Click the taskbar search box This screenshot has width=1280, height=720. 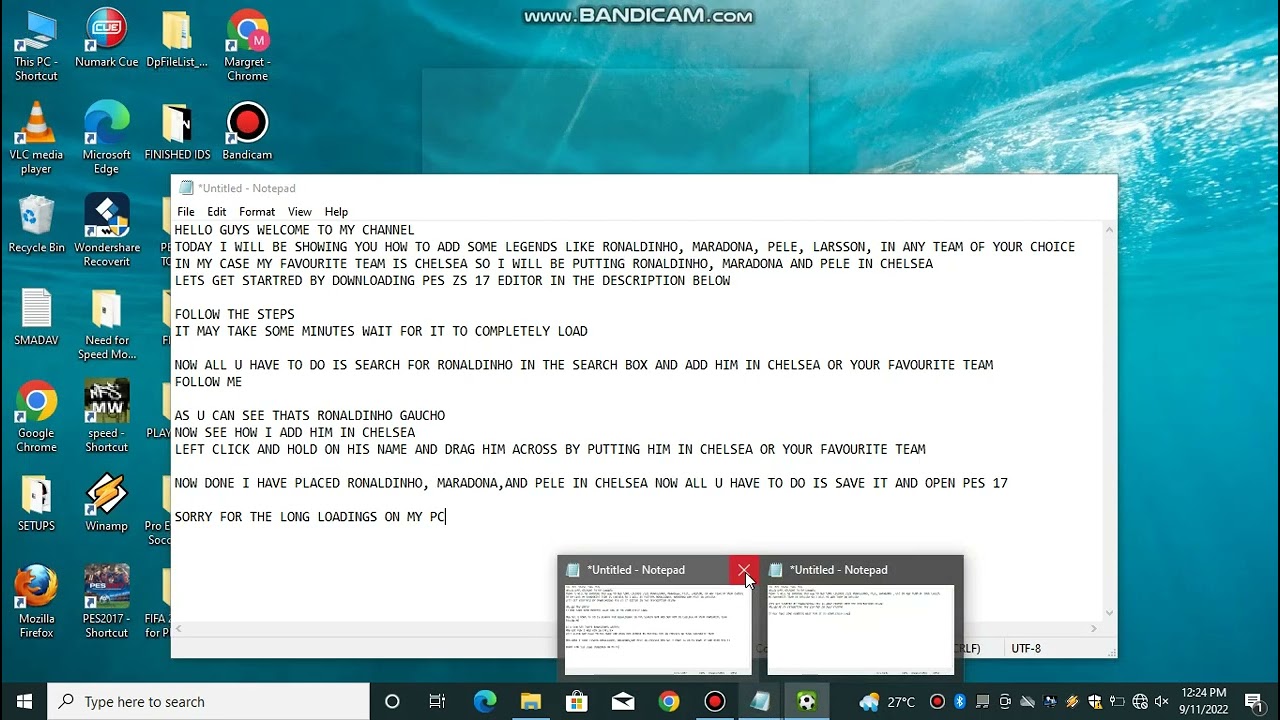(x=209, y=702)
